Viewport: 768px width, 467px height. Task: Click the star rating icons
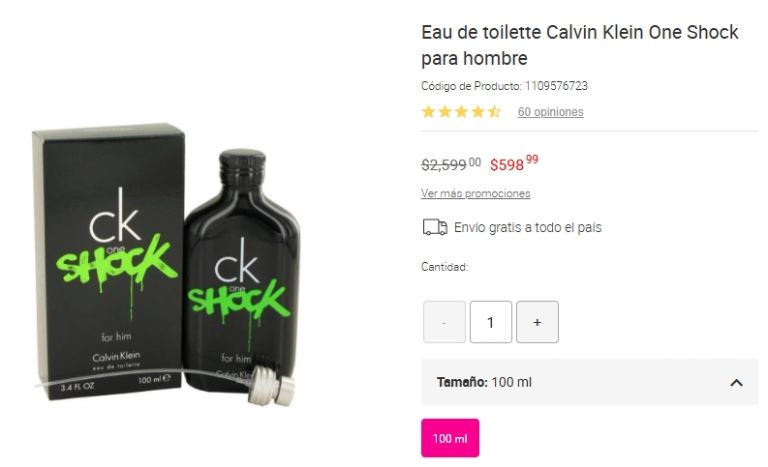461,112
